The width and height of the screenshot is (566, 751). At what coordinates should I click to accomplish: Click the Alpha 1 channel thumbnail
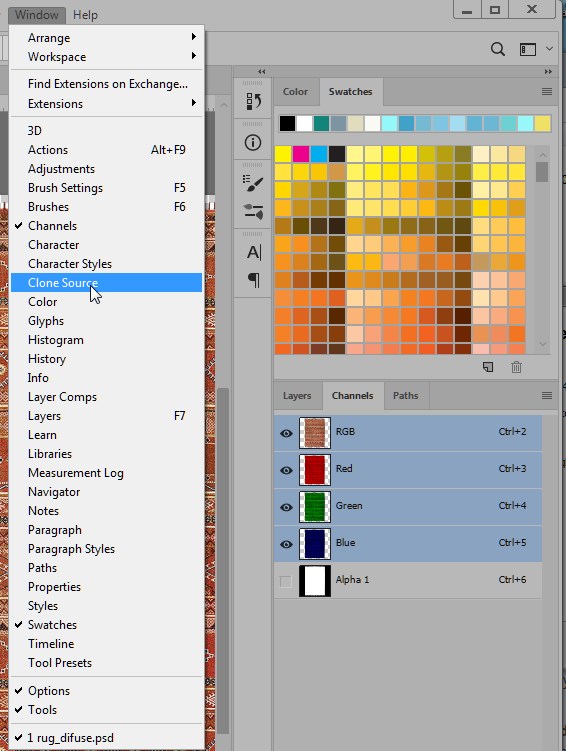point(315,581)
